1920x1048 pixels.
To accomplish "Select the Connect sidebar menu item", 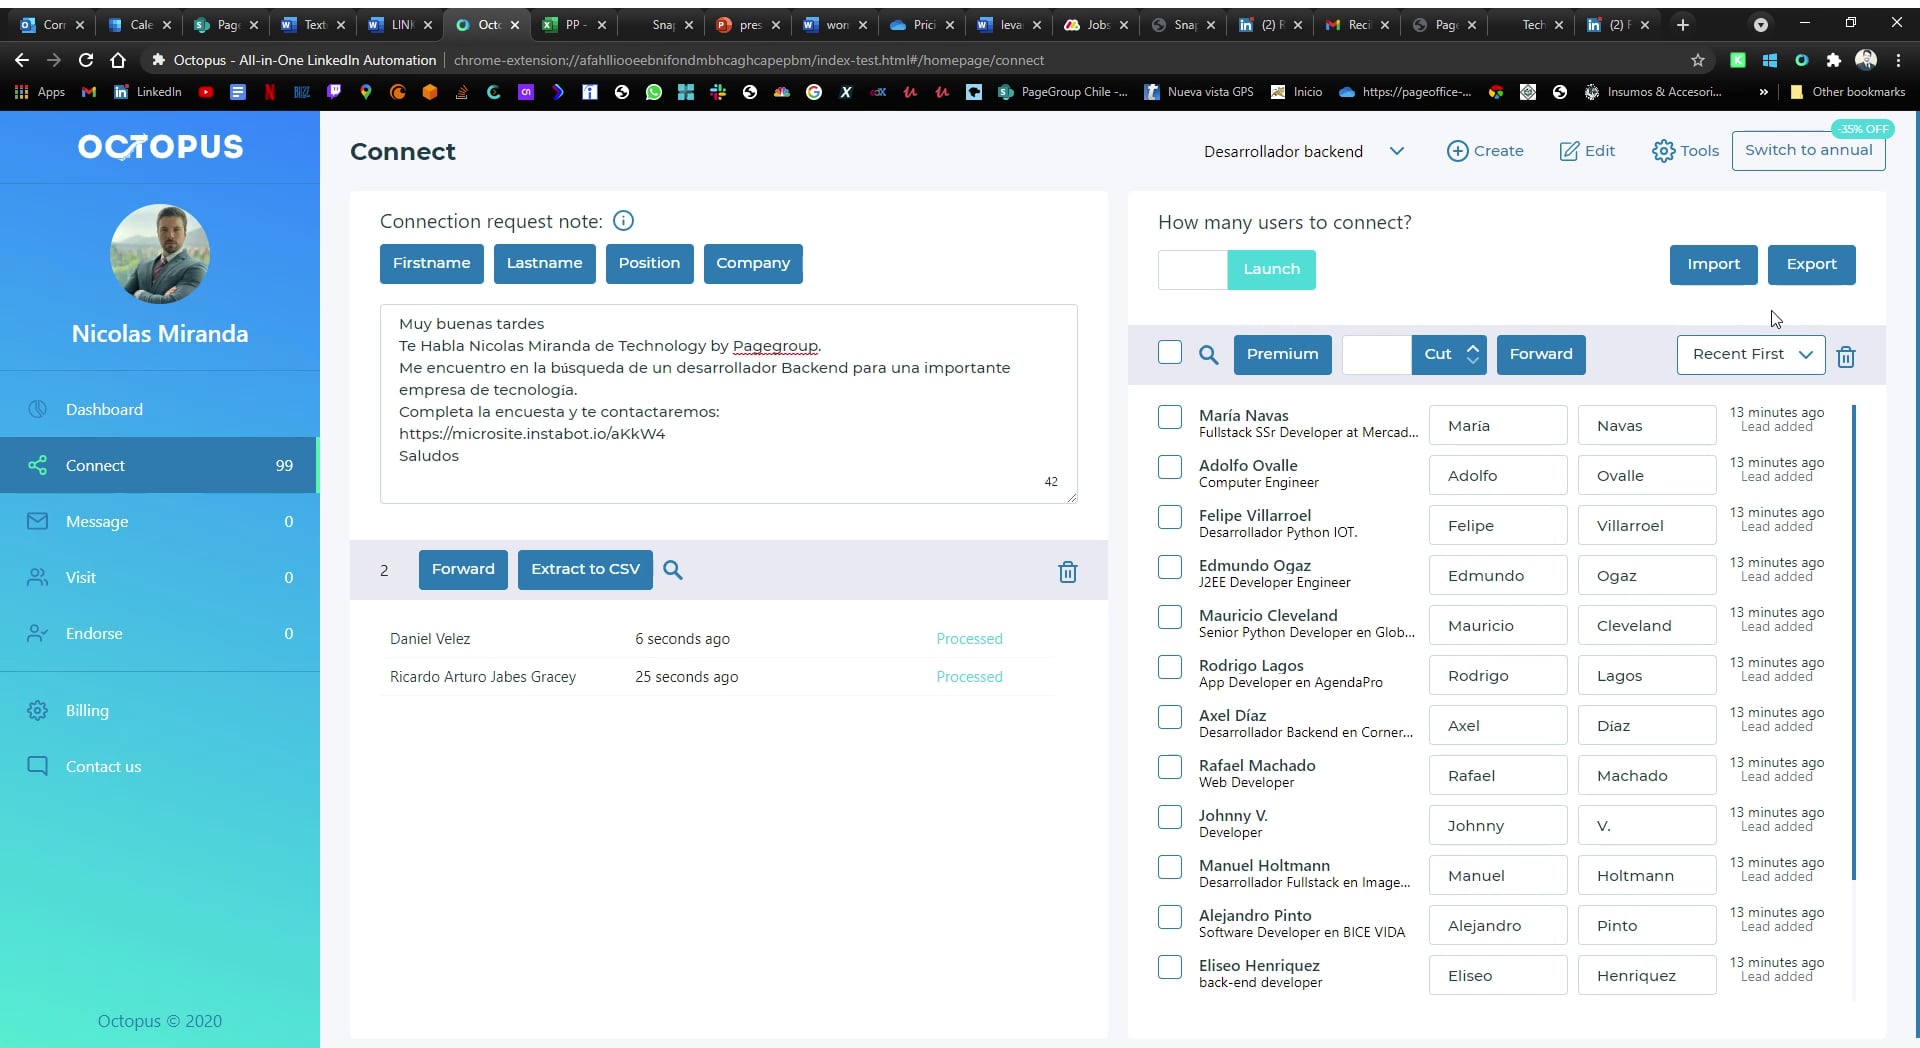I will [160, 465].
